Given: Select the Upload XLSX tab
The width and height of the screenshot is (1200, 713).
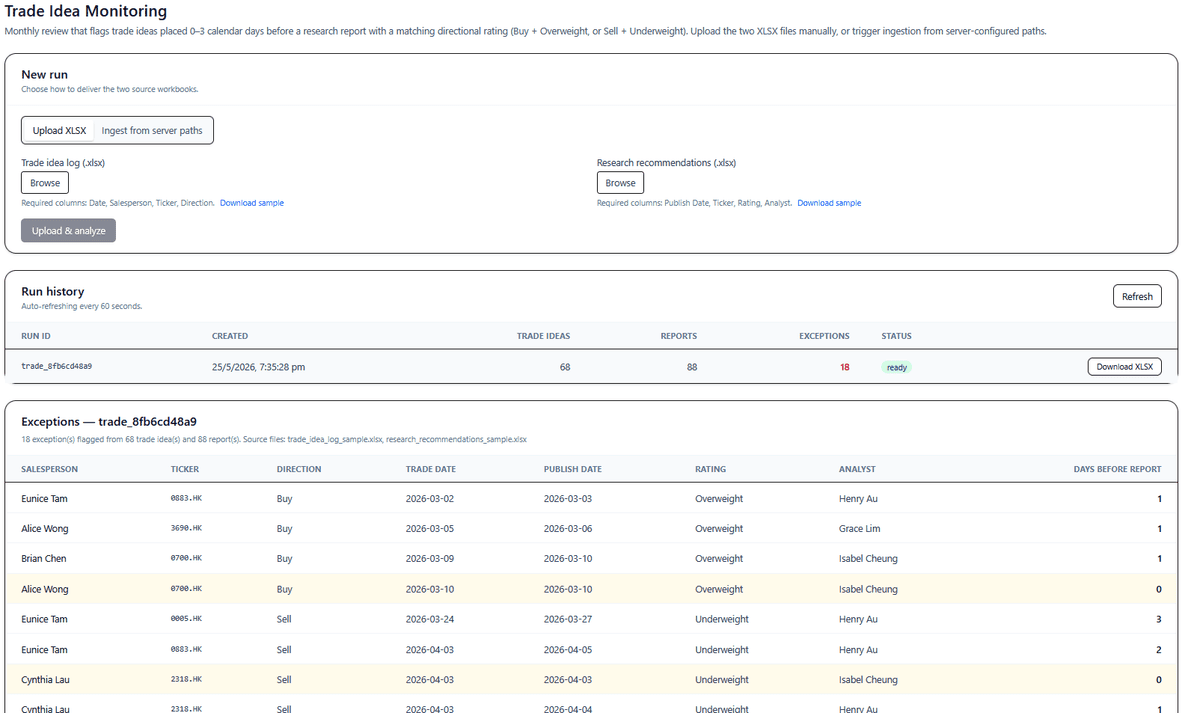Looking at the screenshot, I should (x=59, y=131).
